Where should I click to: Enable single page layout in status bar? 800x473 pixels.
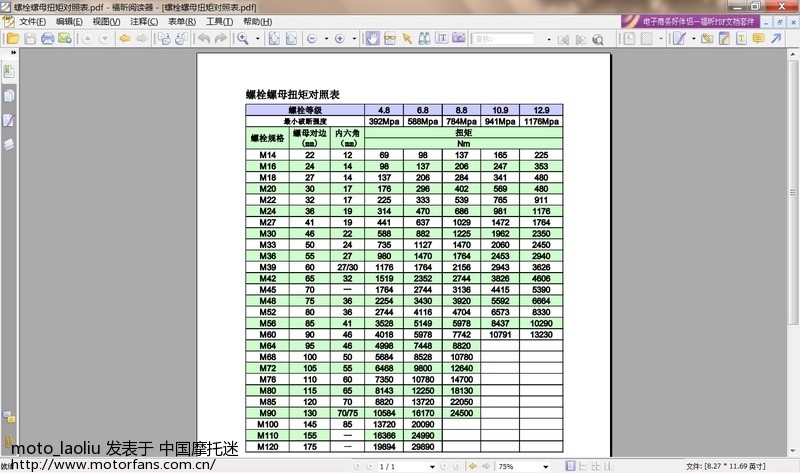[571, 466]
